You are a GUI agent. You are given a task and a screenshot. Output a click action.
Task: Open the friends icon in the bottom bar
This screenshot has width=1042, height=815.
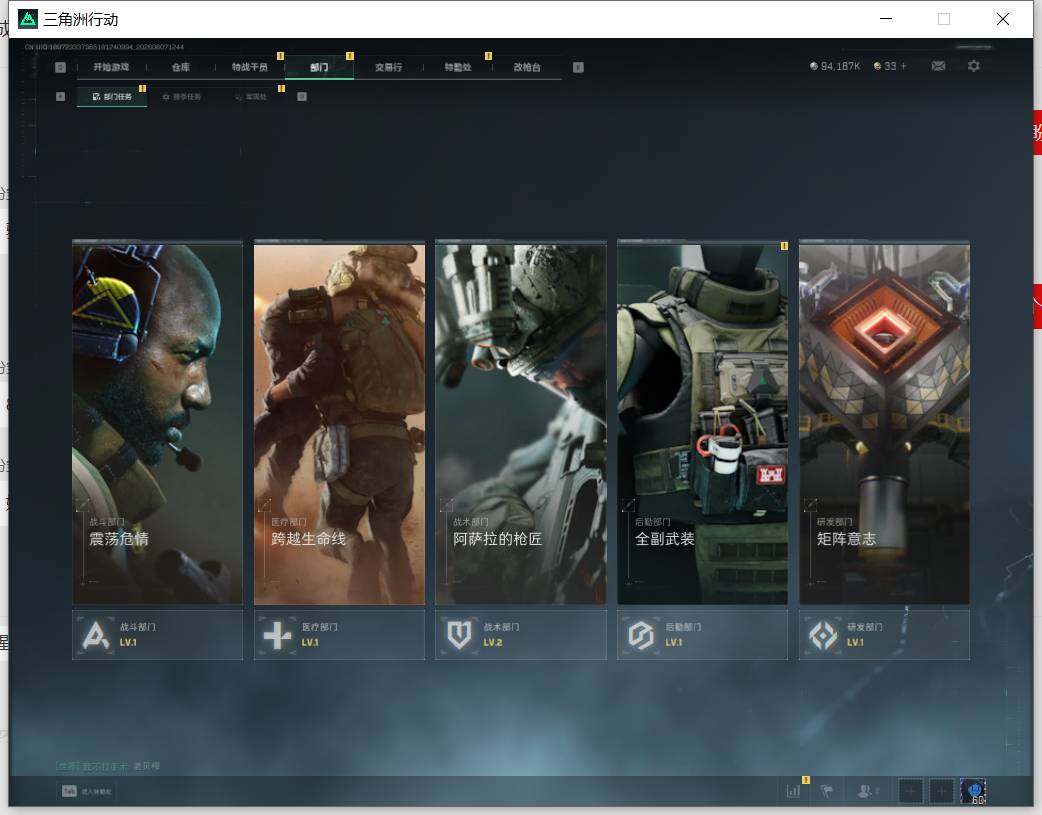[867, 791]
